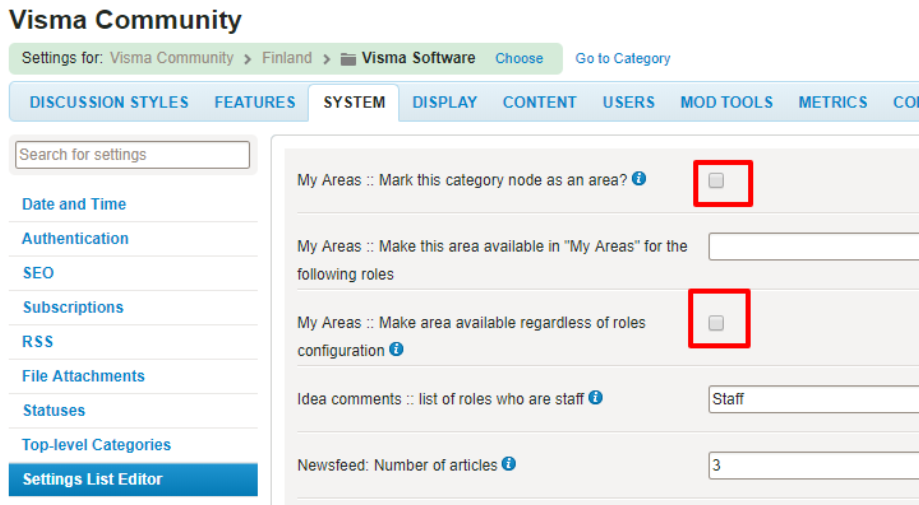Screen dimensions: 919x505
Task: Switch to the Features tab
Action: coord(255,103)
